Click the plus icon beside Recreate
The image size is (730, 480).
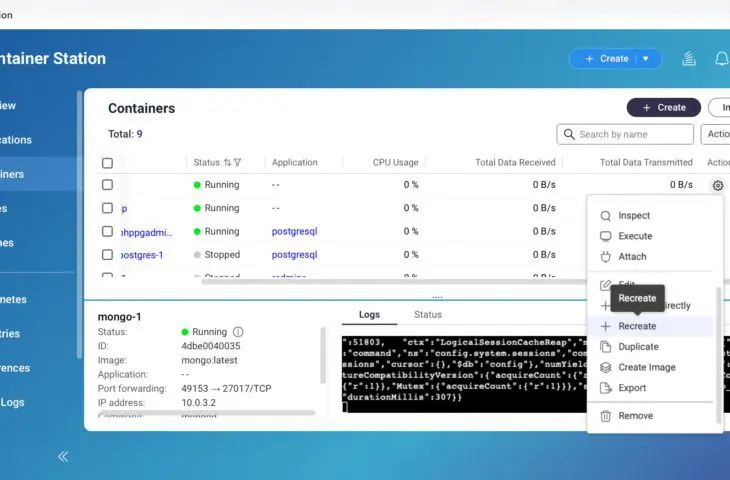click(605, 326)
